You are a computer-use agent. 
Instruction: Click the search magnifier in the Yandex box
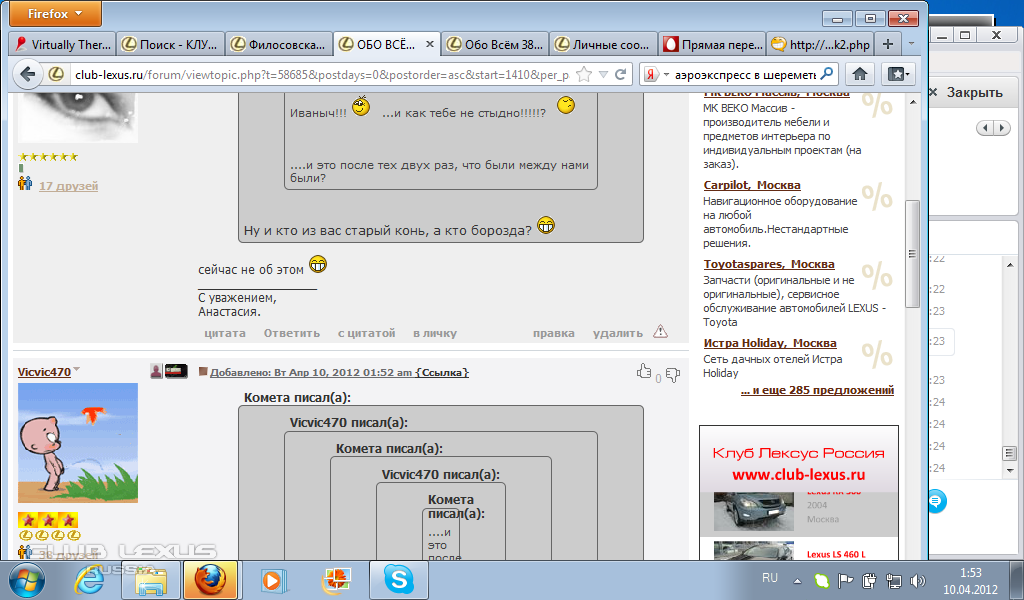click(x=826, y=74)
